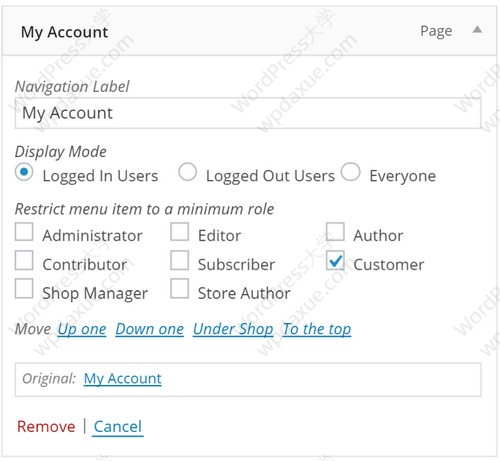Viewport: 500px width, 461px height.
Task: Enable the Author role checkbox
Action: tap(335, 232)
